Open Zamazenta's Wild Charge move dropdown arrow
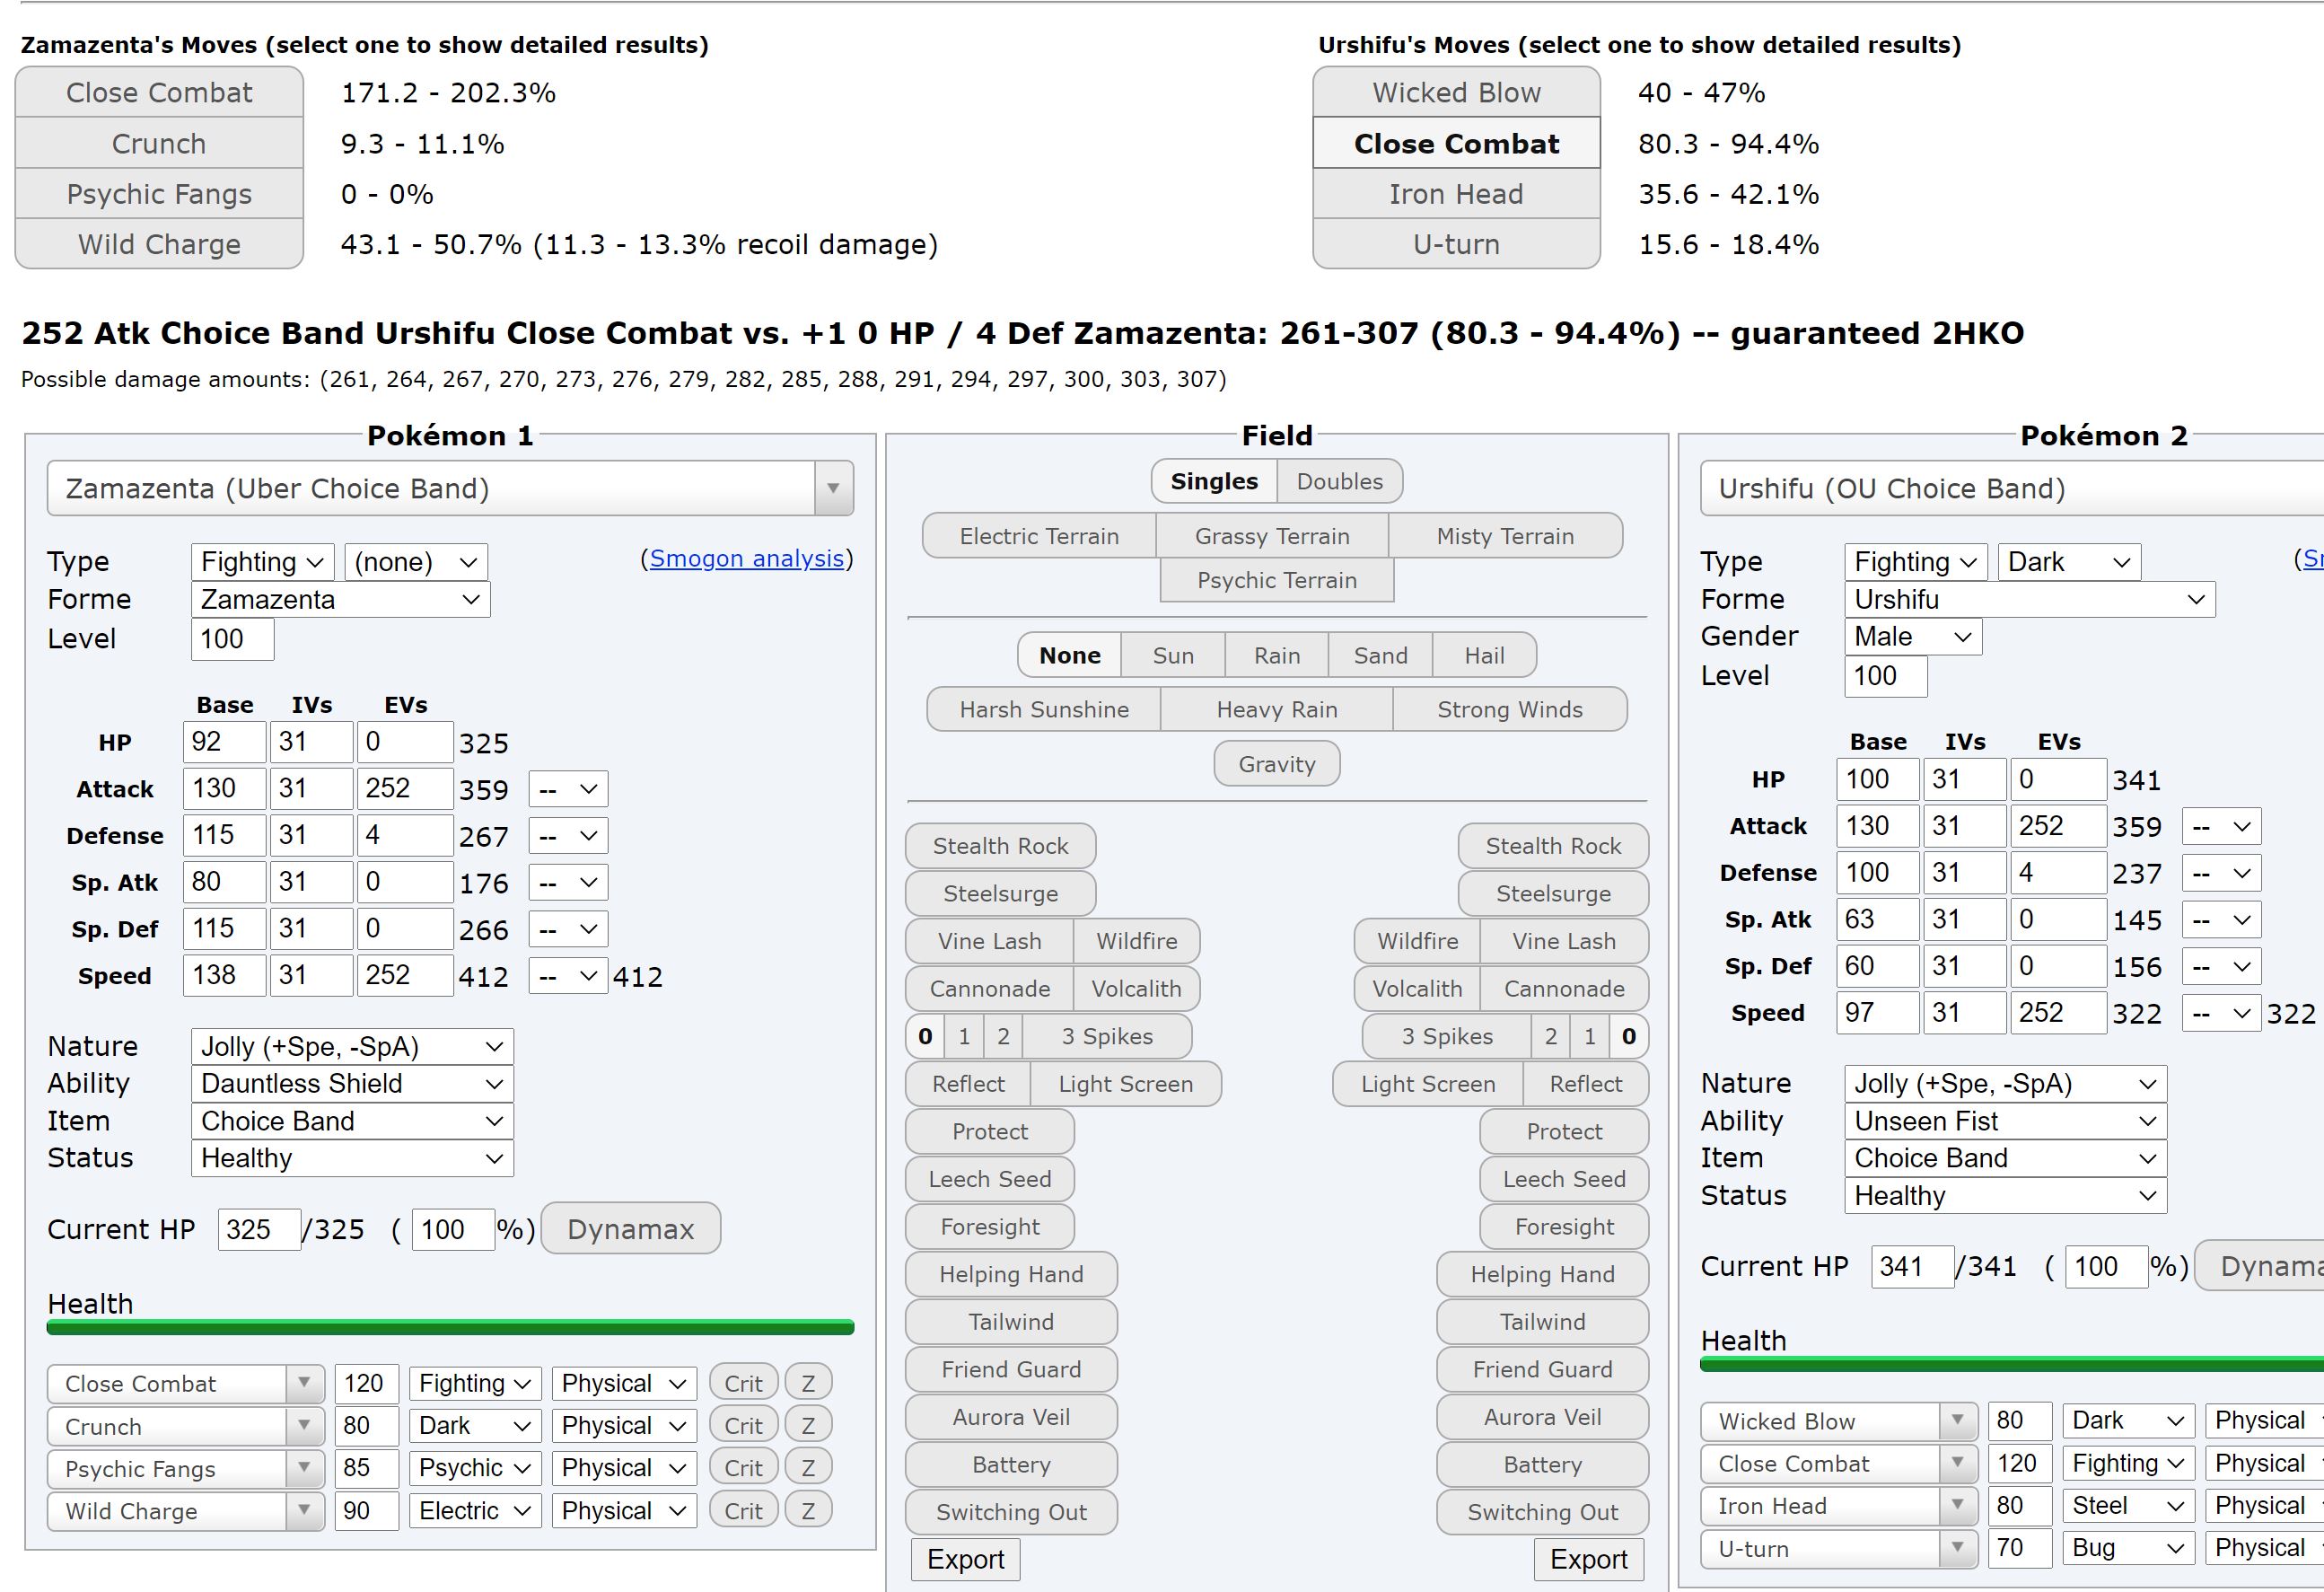This screenshot has width=2324, height=1592. point(304,1510)
